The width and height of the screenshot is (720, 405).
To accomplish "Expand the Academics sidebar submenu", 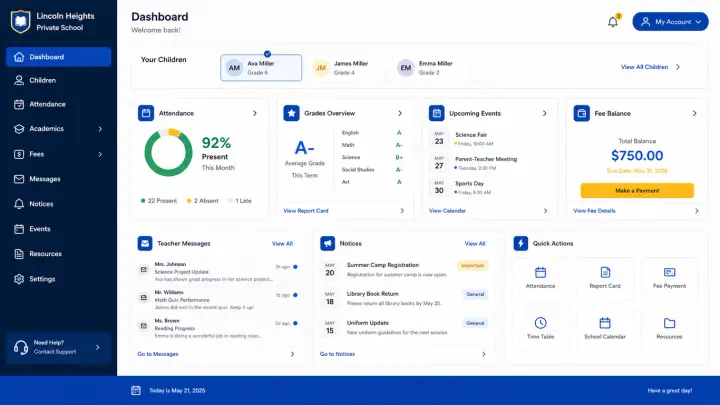I will (x=100, y=129).
